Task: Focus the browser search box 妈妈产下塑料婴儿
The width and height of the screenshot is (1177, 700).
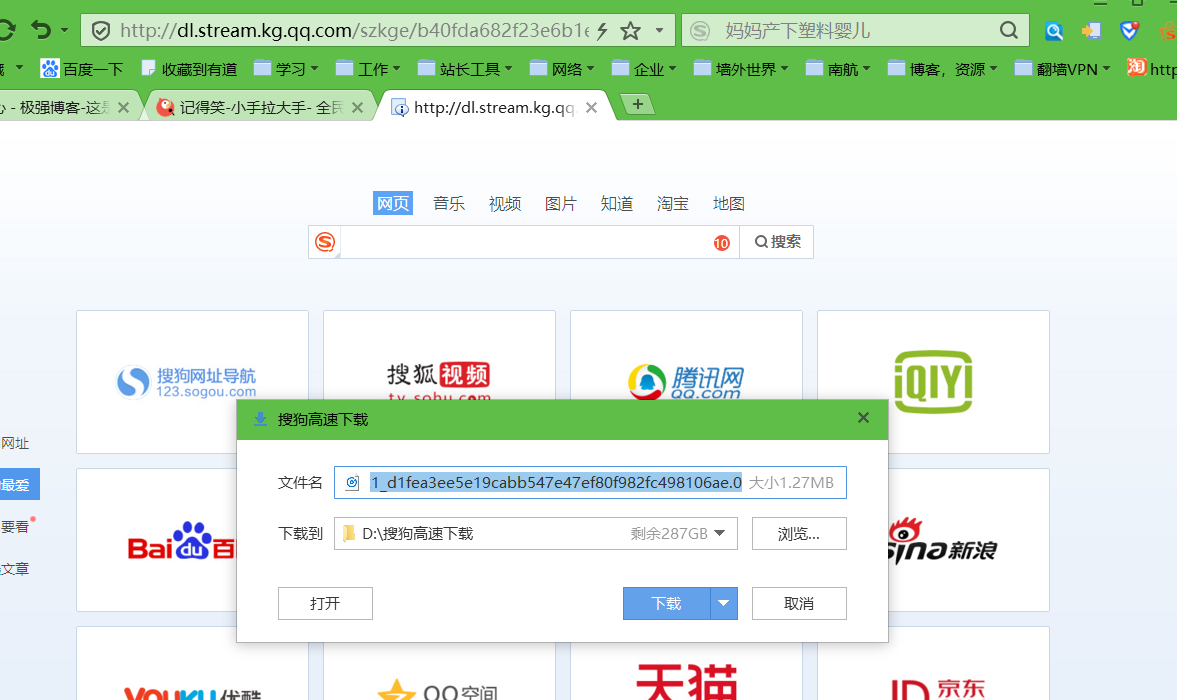Action: click(856, 31)
